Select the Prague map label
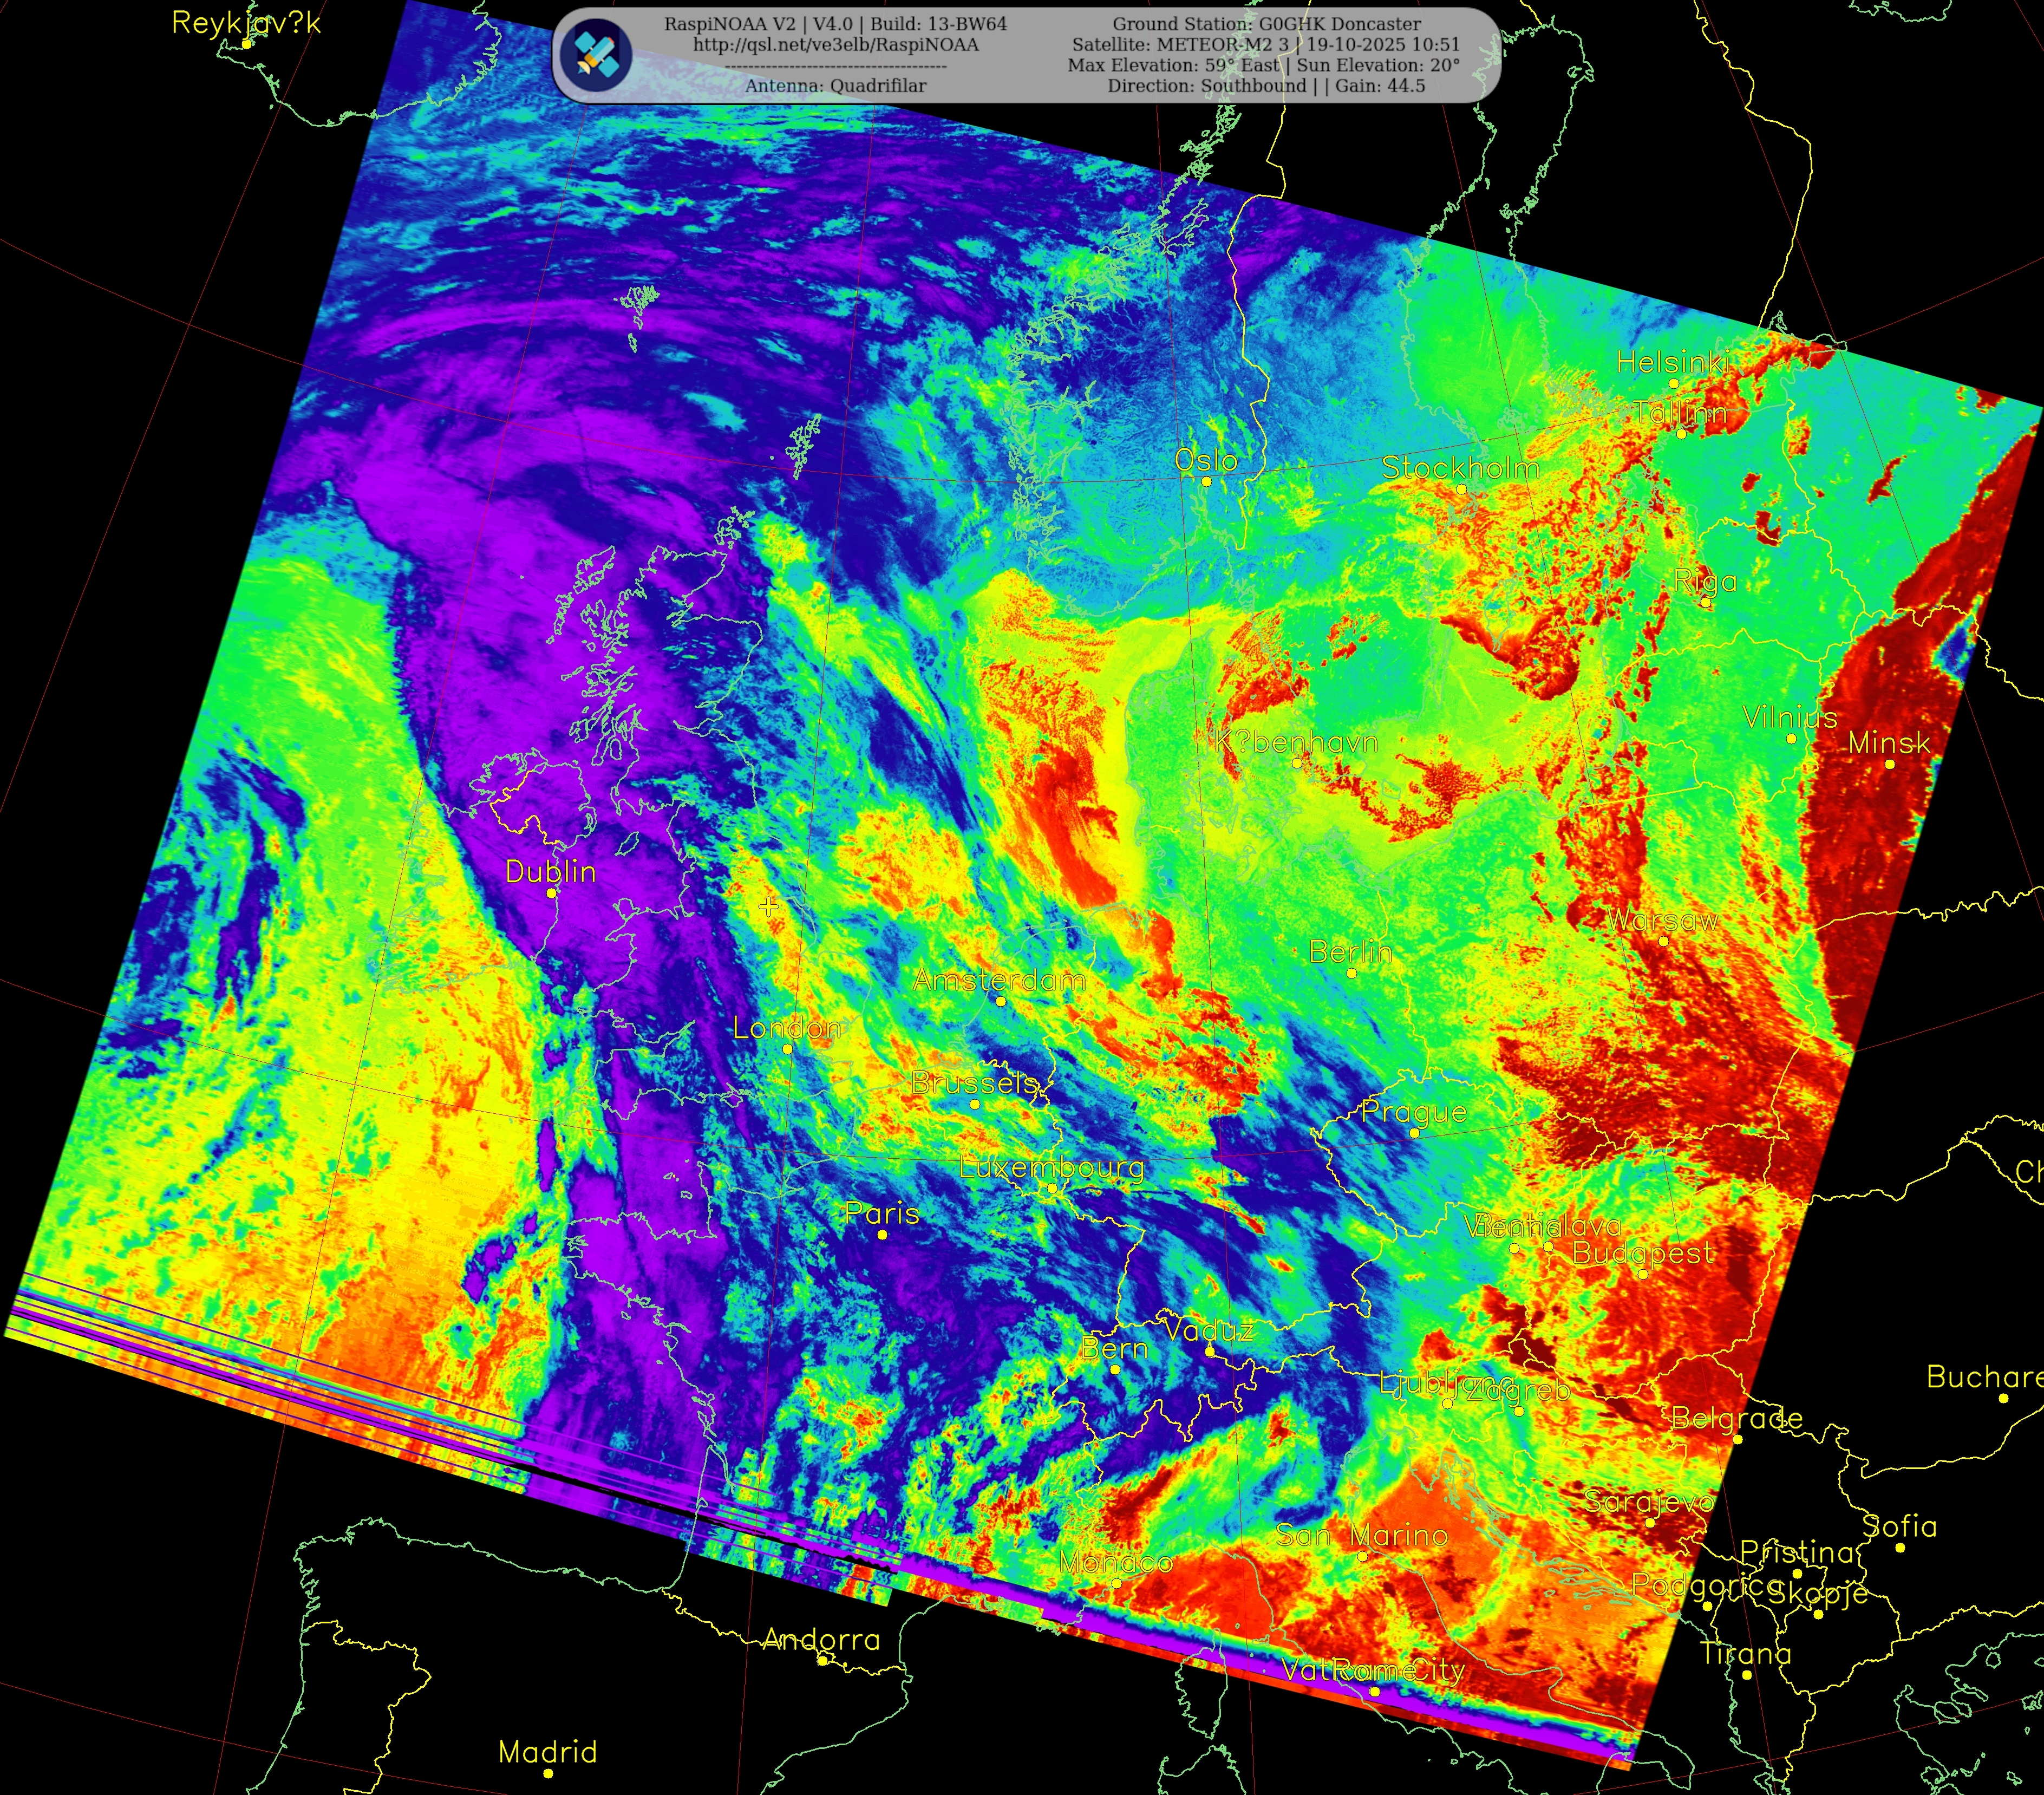The image size is (2044, 1795). coord(1414,1111)
